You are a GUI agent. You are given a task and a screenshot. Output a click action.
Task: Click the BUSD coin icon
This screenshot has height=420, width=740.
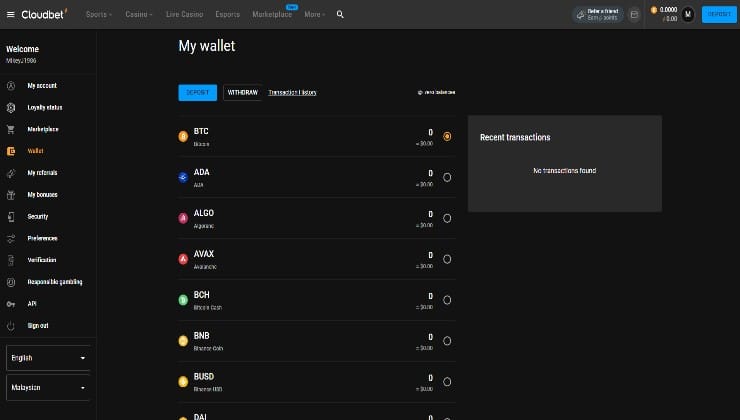click(x=183, y=382)
